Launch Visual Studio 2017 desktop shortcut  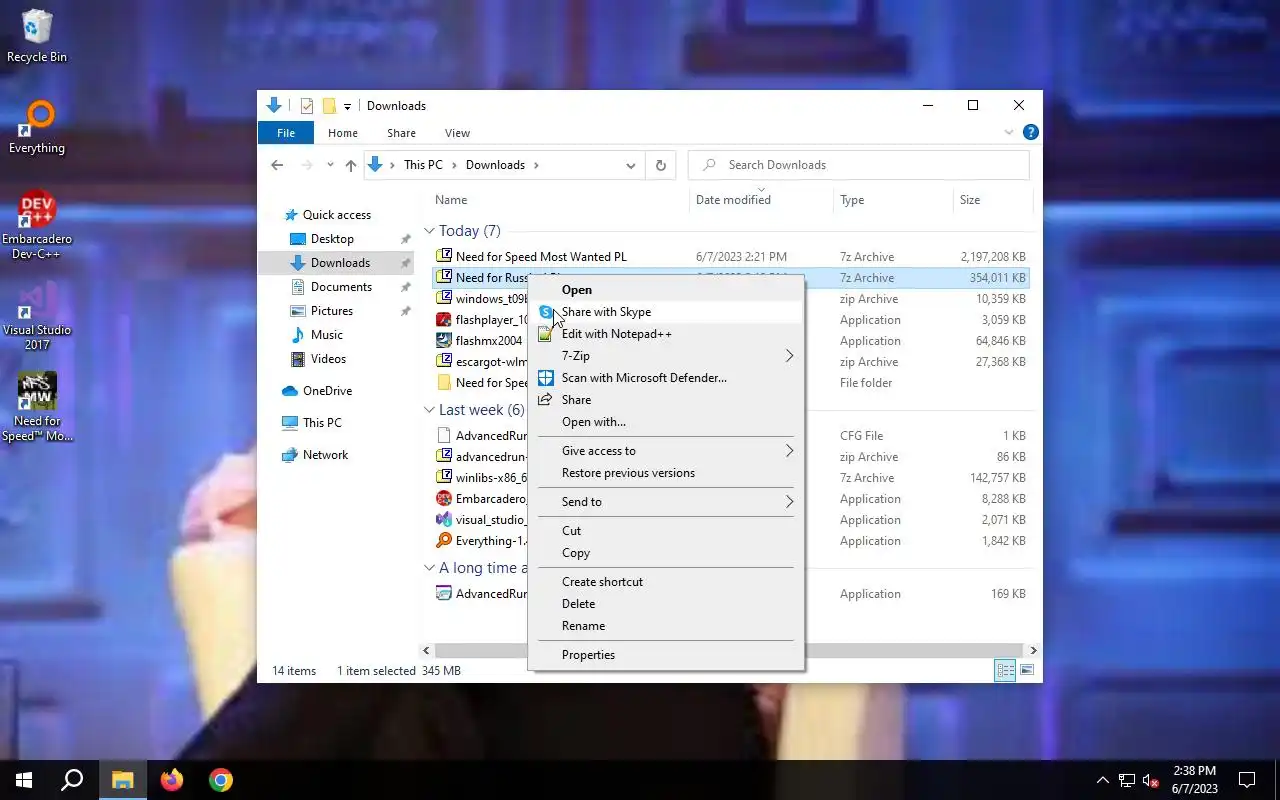coord(37,315)
